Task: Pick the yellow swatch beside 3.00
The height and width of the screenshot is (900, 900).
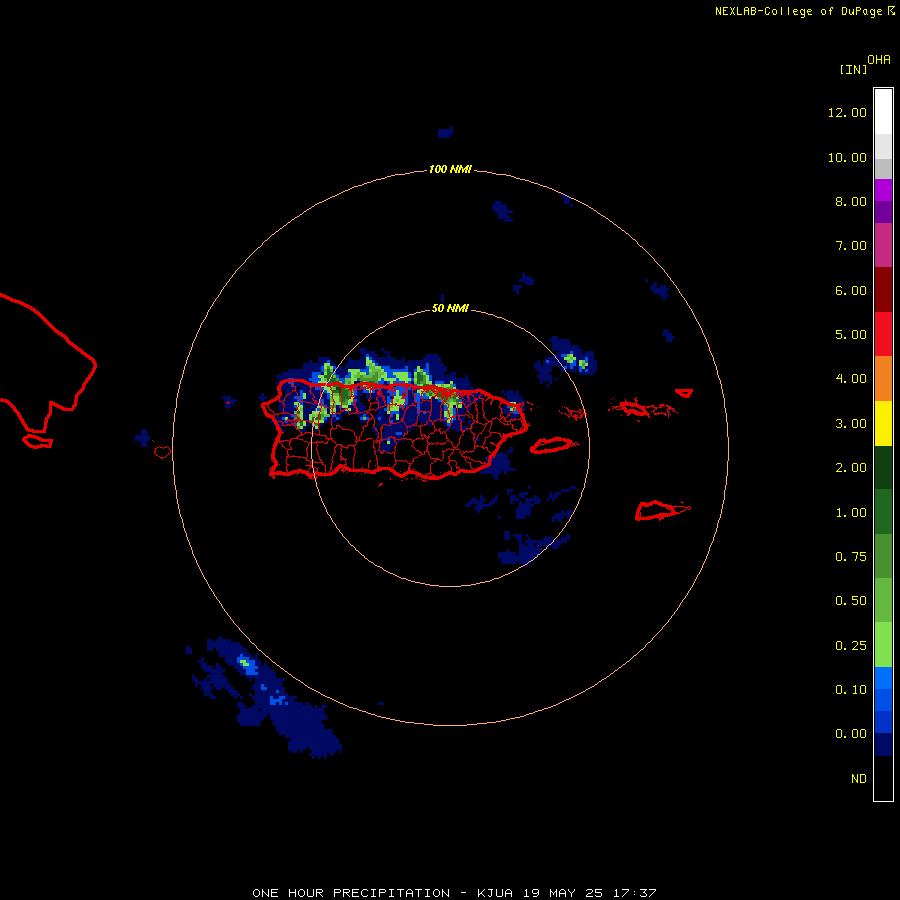Action: (883, 424)
